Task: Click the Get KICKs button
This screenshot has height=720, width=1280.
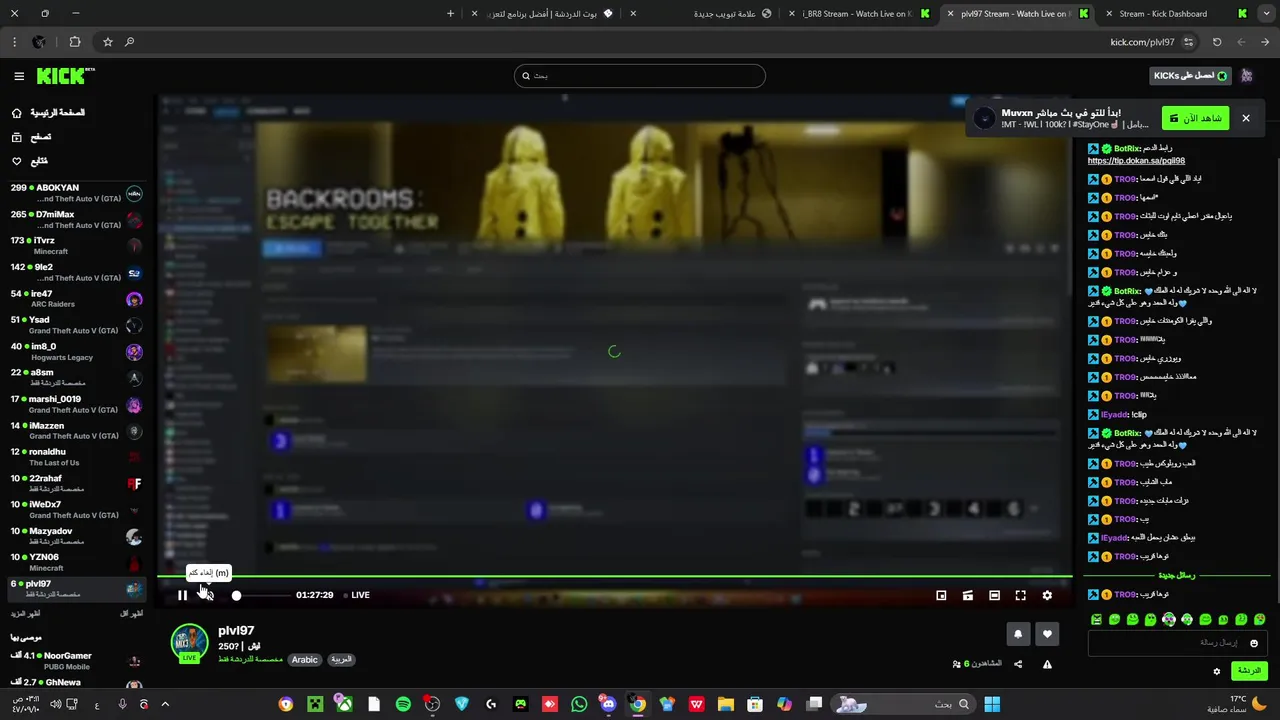Action: point(1190,76)
